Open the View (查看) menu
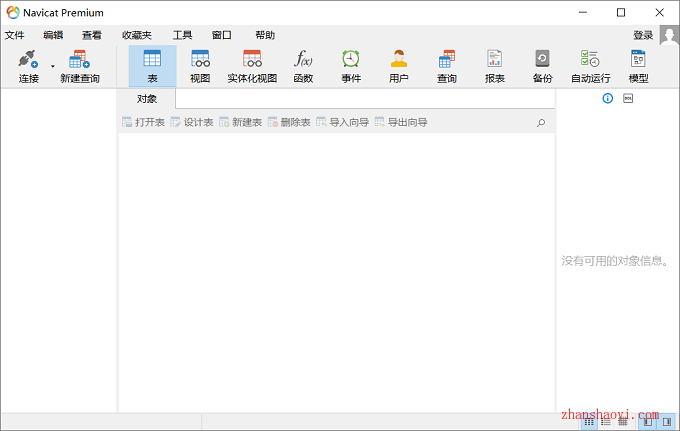 [x=92, y=35]
